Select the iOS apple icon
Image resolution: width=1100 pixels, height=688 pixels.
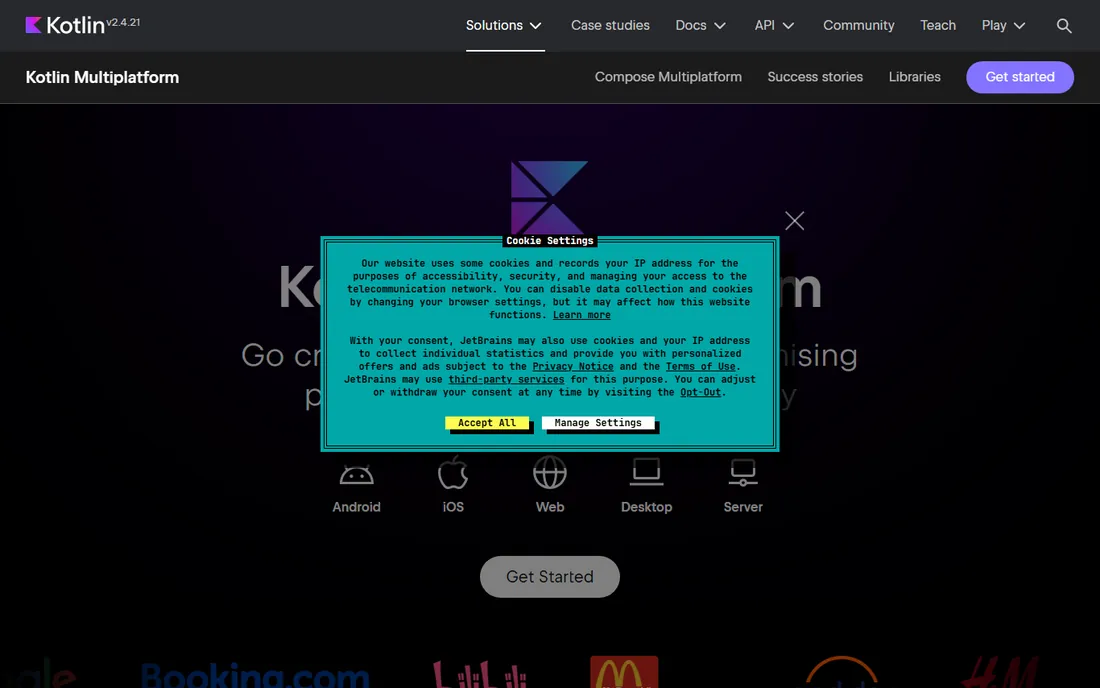[x=453, y=473]
